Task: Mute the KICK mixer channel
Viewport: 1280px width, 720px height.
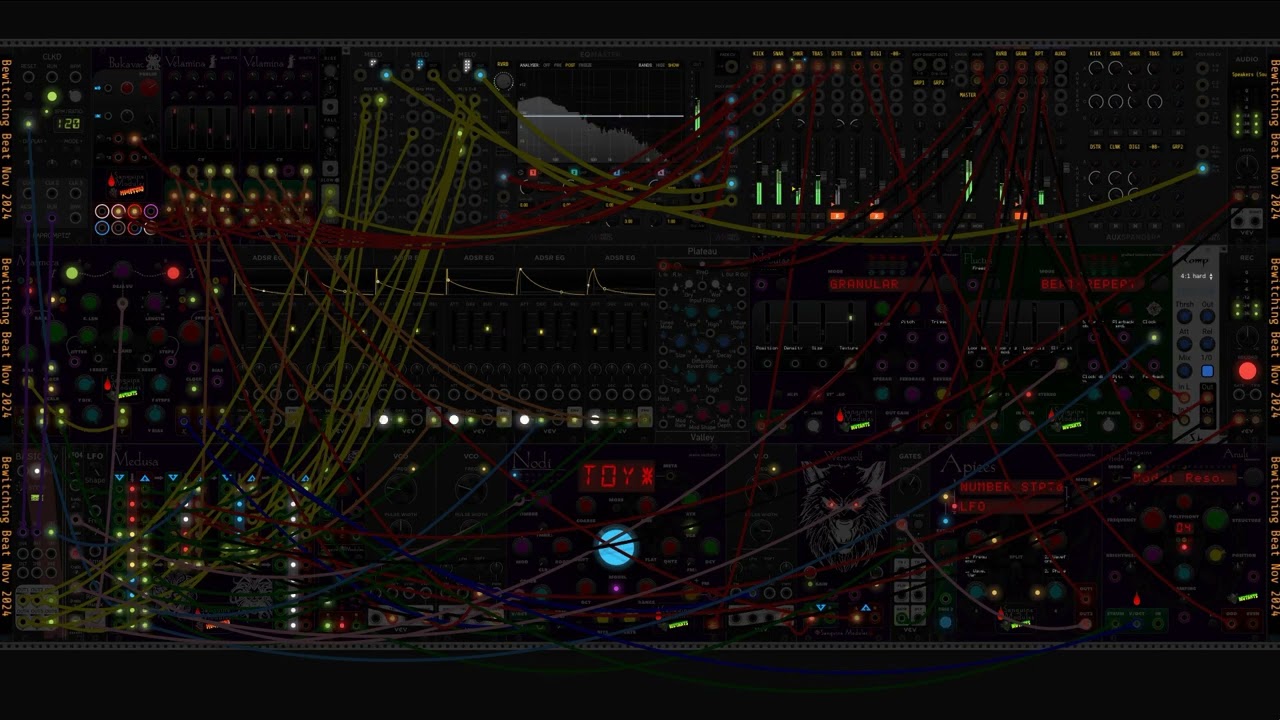Action: pos(759,215)
